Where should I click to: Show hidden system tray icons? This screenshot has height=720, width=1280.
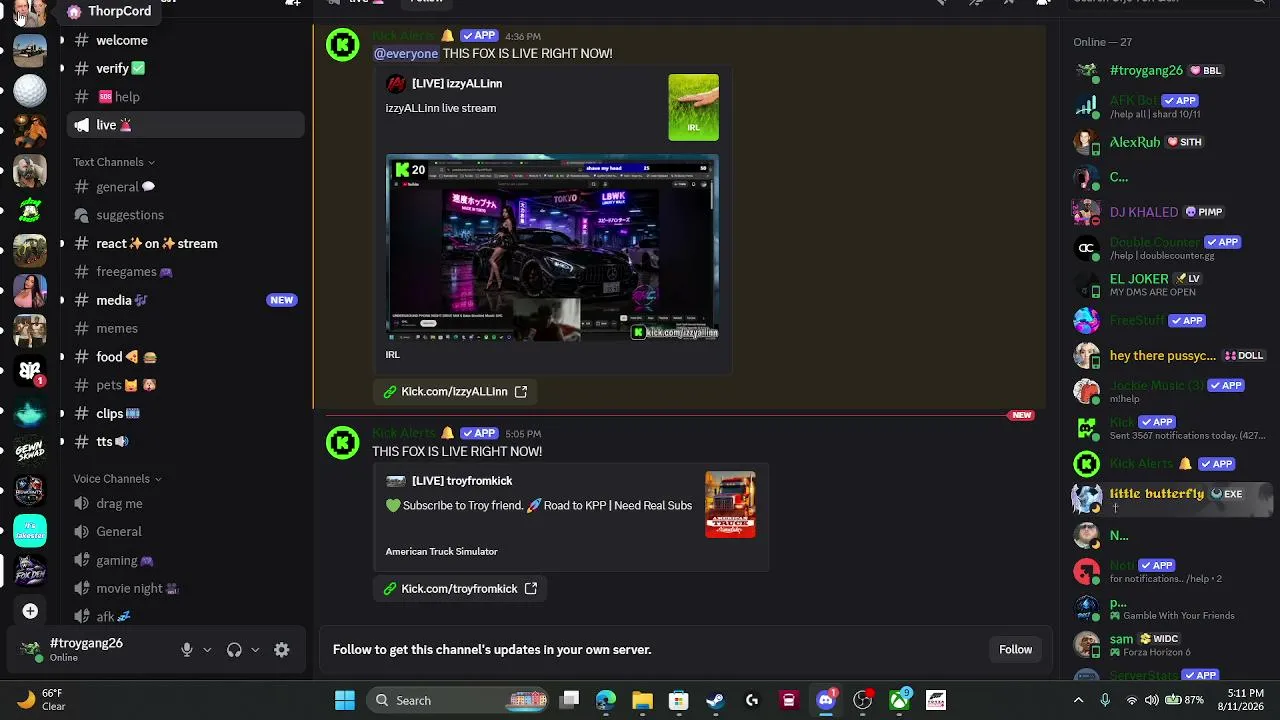coord(1078,700)
